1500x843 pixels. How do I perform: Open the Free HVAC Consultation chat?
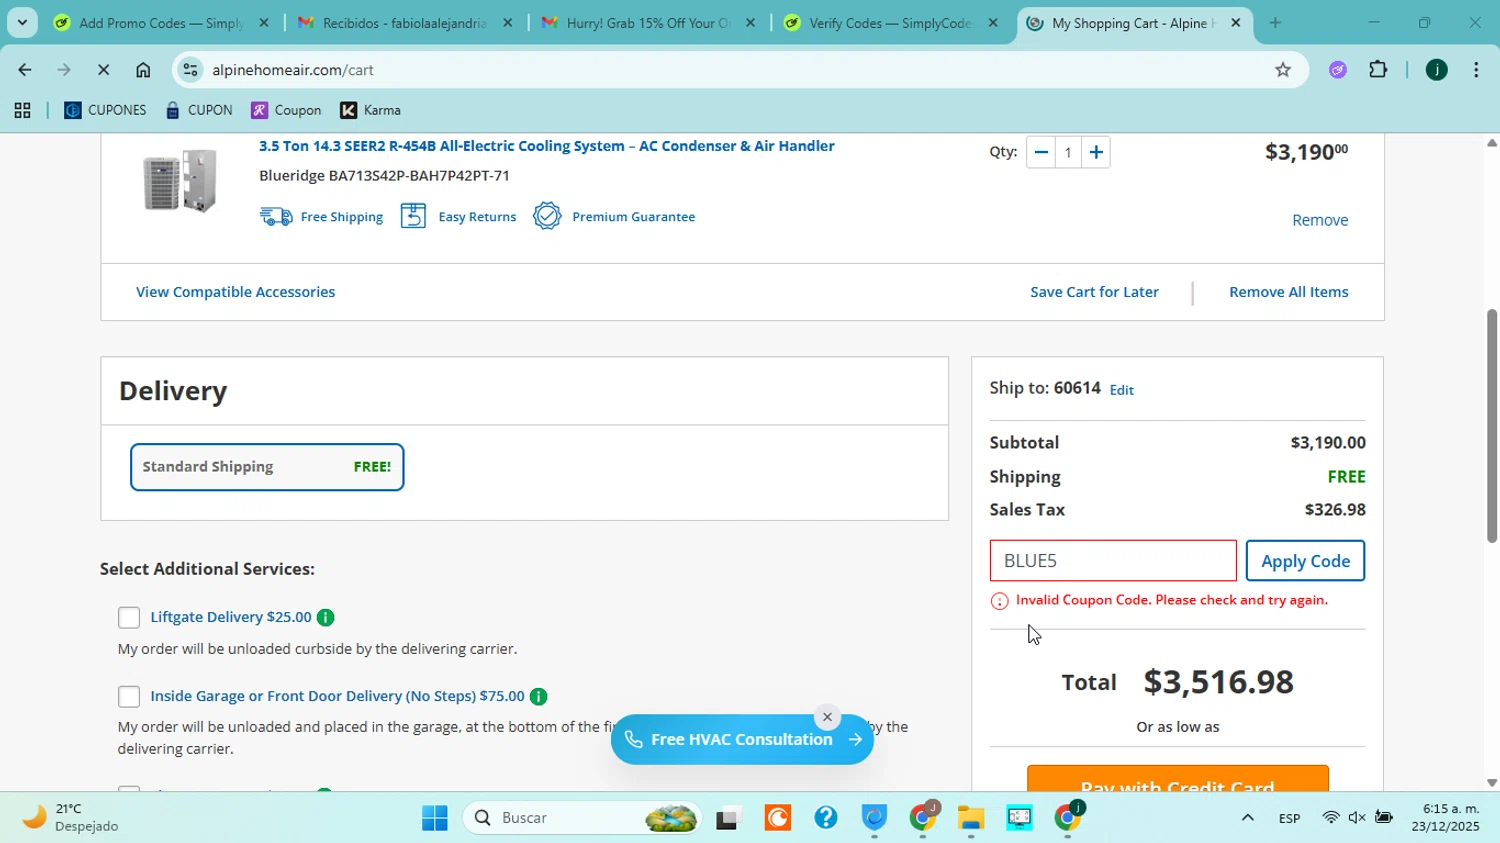[742, 740]
